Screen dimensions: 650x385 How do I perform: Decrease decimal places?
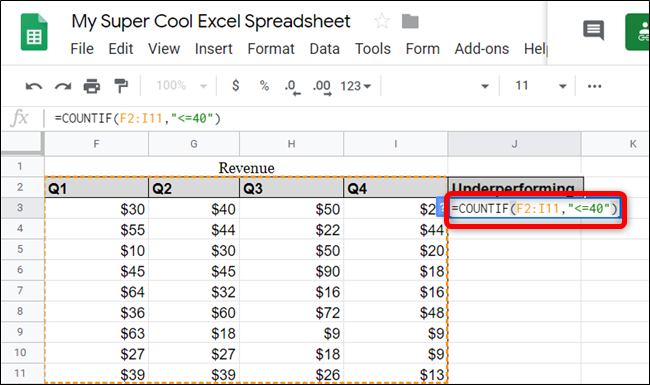[292, 87]
